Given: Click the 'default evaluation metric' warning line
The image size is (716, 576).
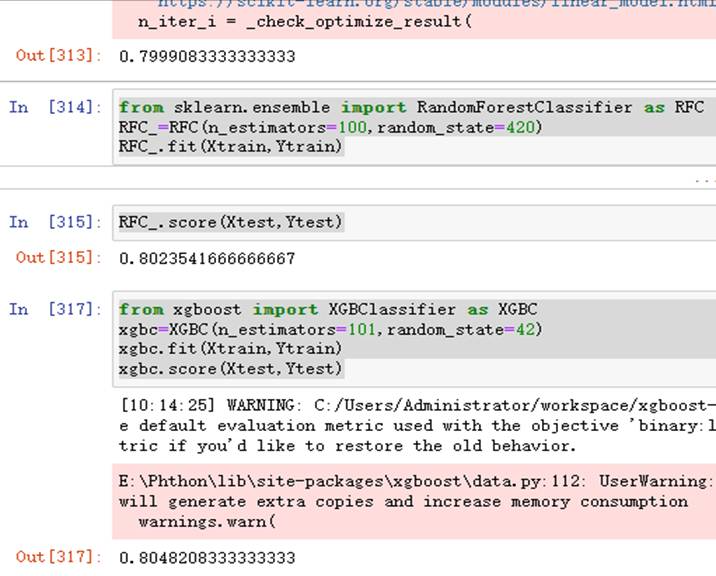Looking at the screenshot, I should click(417, 426).
